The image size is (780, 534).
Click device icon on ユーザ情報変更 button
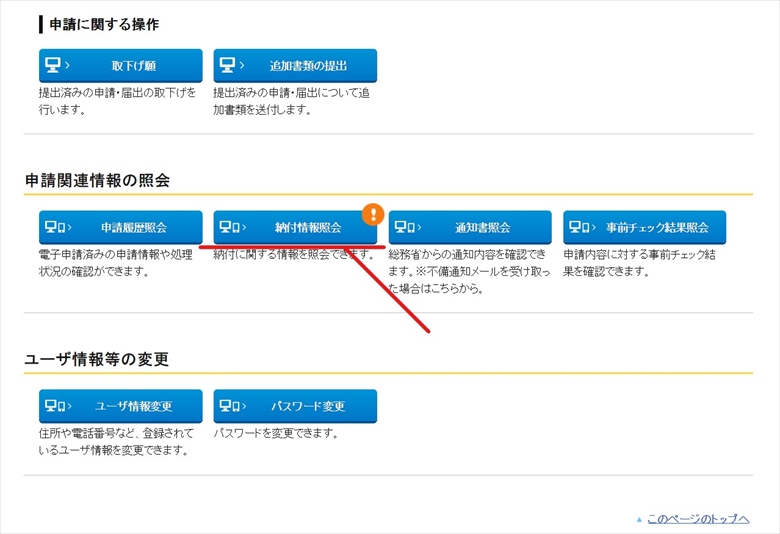coord(55,406)
